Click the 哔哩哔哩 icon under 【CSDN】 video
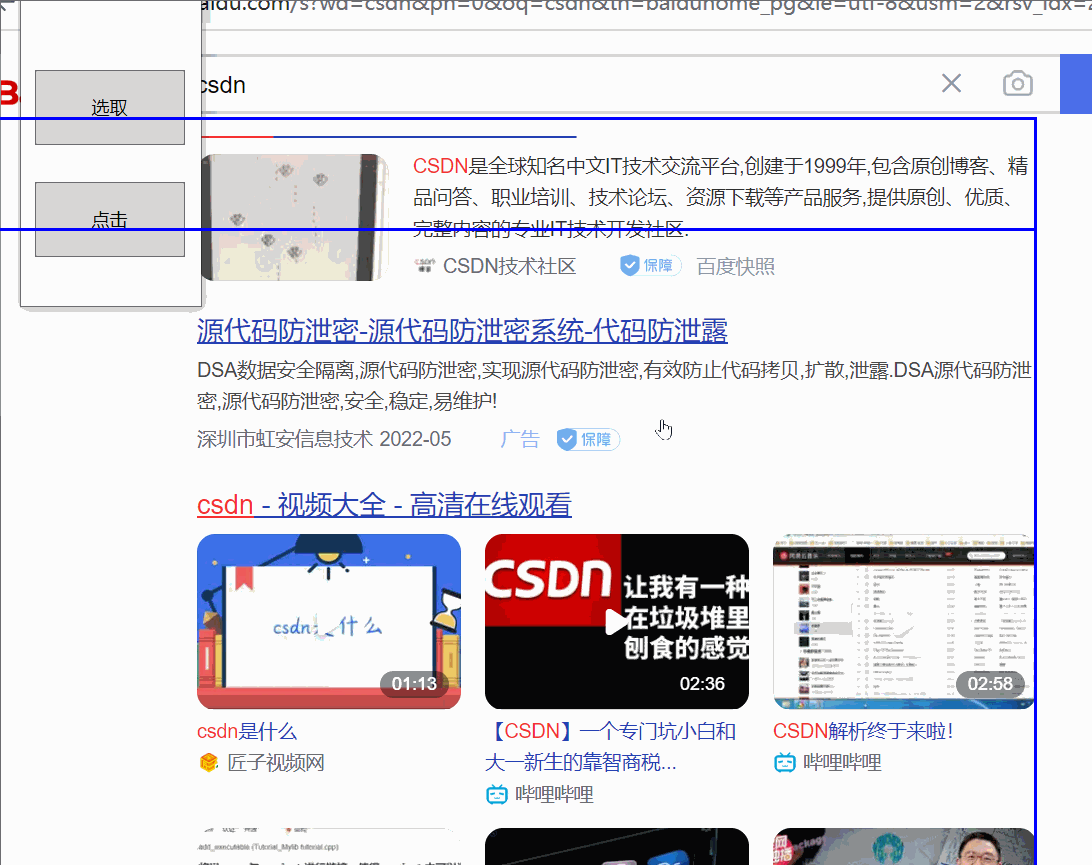The image size is (1092, 865). coord(497,795)
